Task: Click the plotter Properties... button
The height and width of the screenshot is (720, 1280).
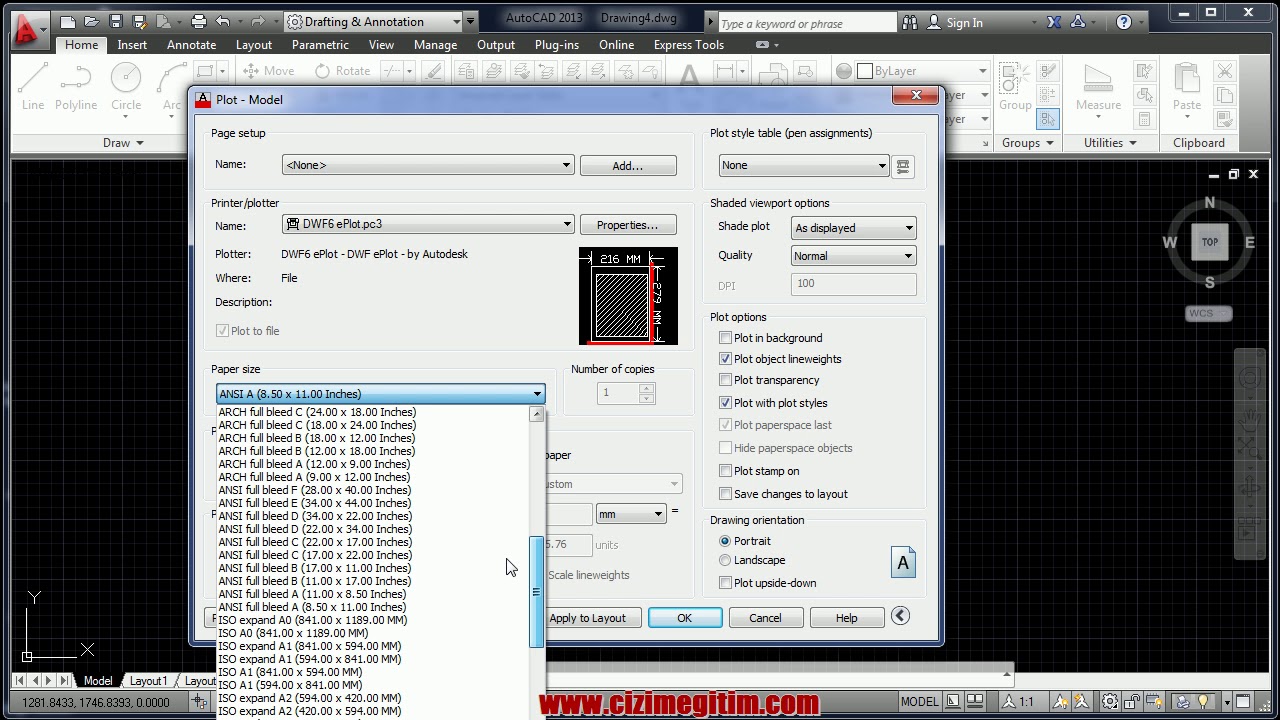Action: coord(628,225)
